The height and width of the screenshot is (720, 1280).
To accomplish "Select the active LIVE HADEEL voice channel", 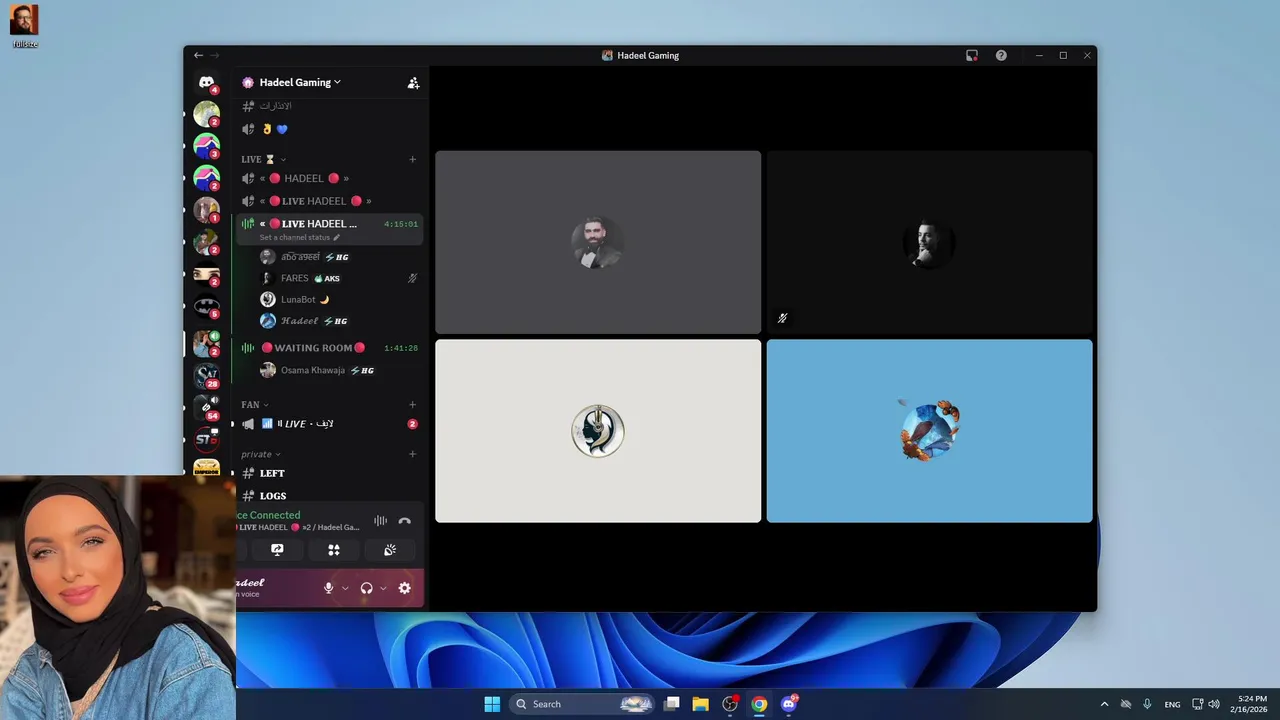I will coord(328,224).
